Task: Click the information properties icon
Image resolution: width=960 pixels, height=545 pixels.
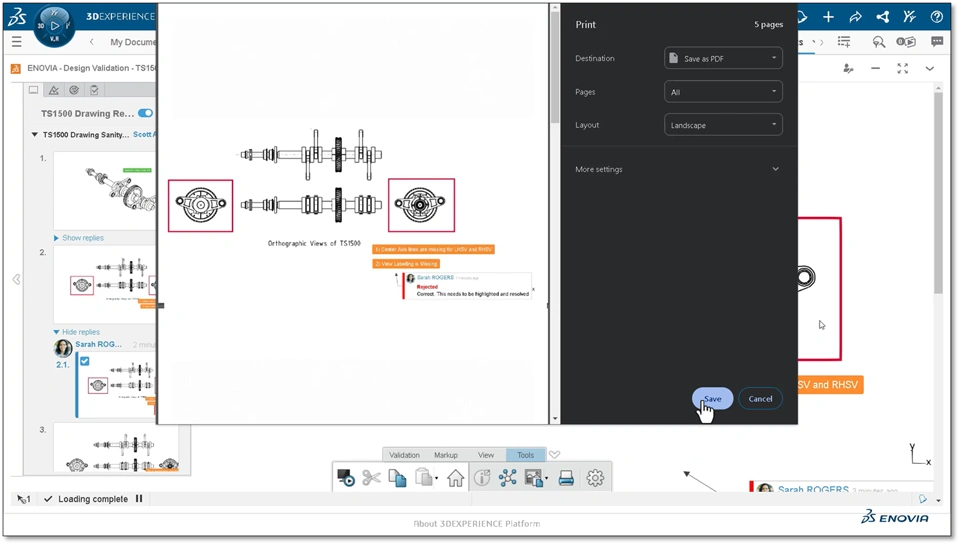Action: point(482,478)
